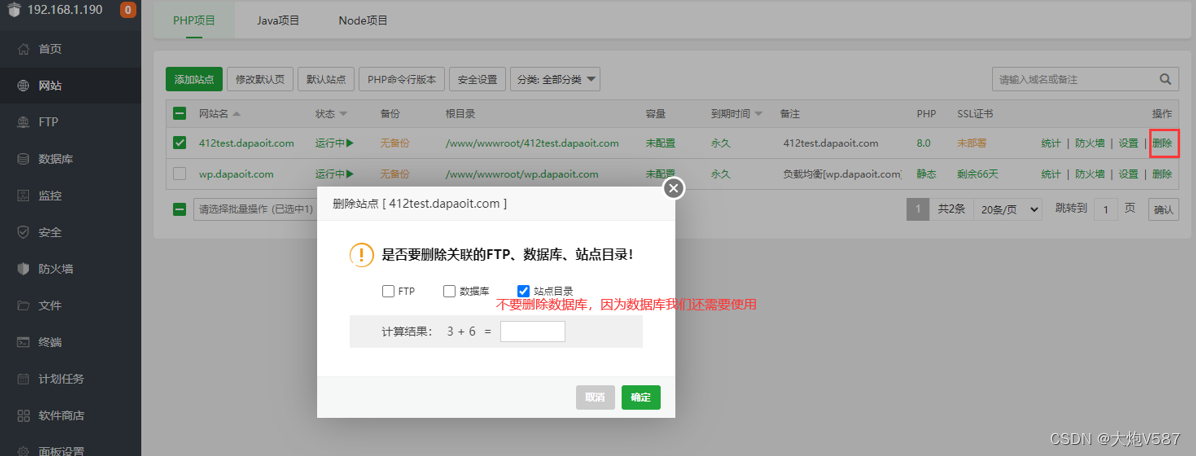
Task: Toggle the select-all checkbox in table header
Action: (180, 114)
